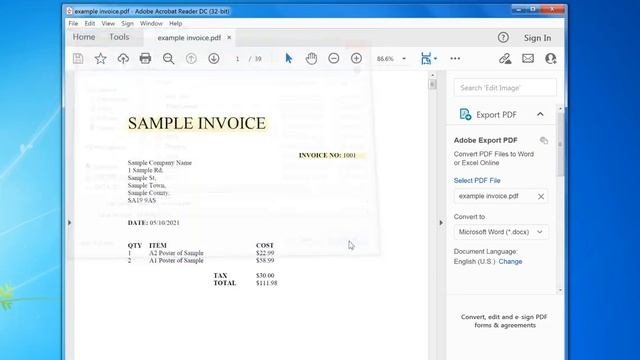Click the TOTAL $111.98 amount

pos(267,283)
